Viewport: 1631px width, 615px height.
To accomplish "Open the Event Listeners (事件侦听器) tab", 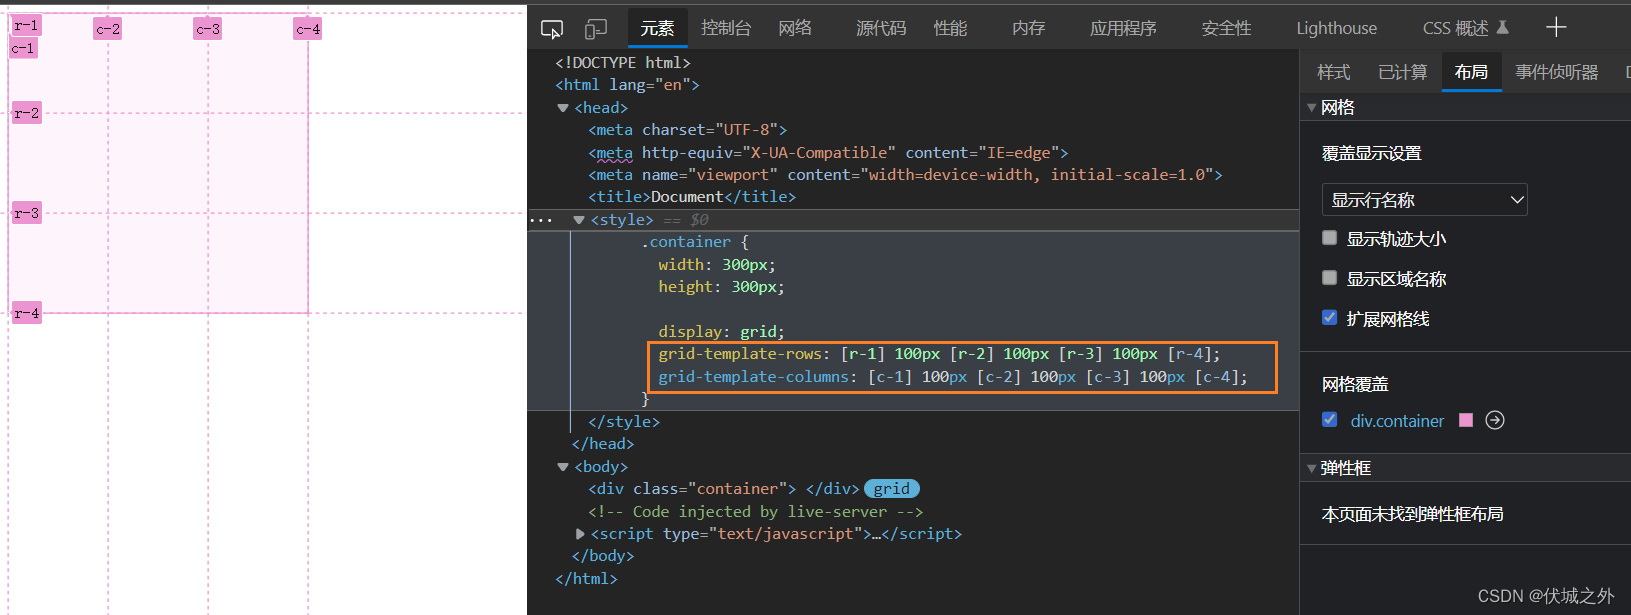I will click(1556, 72).
